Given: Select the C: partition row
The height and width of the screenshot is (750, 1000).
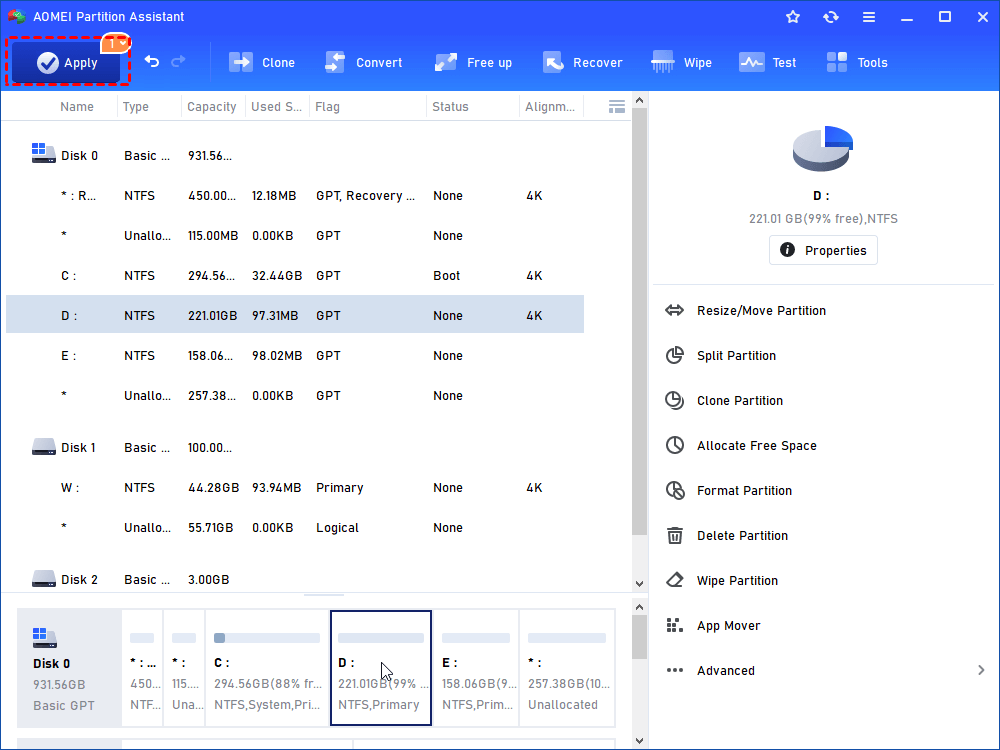Looking at the screenshot, I should 295,276.
